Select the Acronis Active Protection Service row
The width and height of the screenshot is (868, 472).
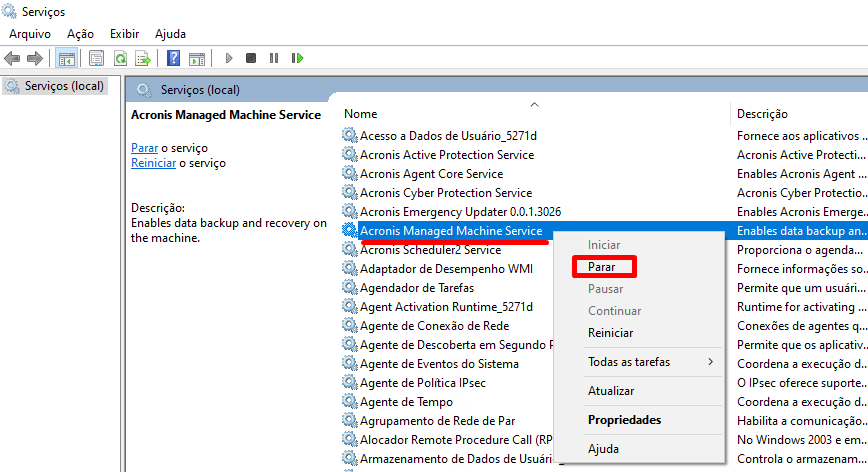[x=446, y=155]
